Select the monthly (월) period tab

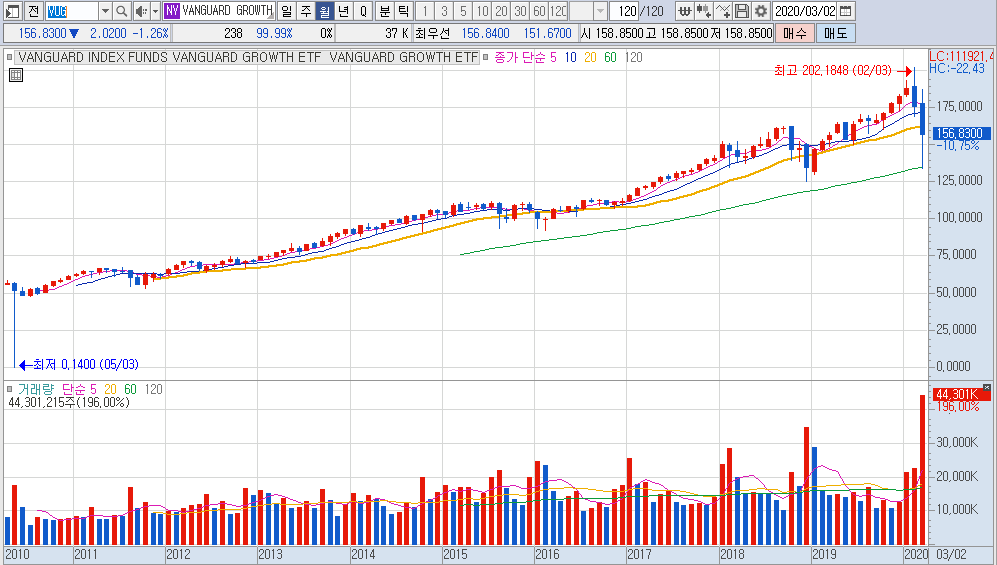pos(325,11)
